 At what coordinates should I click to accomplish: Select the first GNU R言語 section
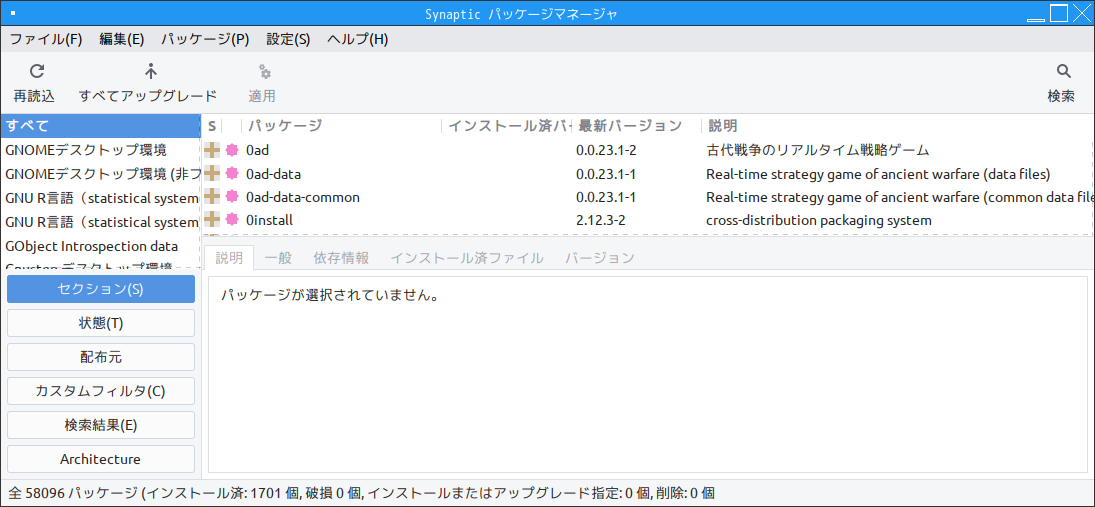coord(101,198)
